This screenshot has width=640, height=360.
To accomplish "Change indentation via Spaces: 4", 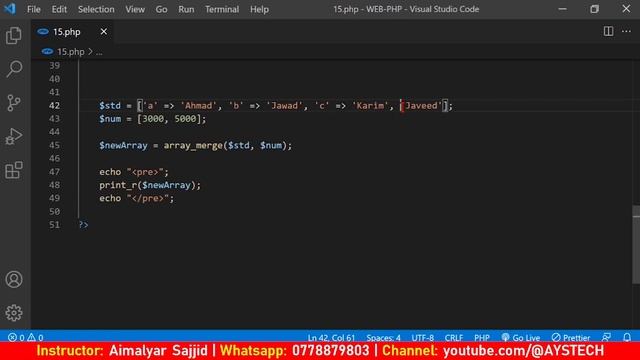I will click(x=383, y=338).
